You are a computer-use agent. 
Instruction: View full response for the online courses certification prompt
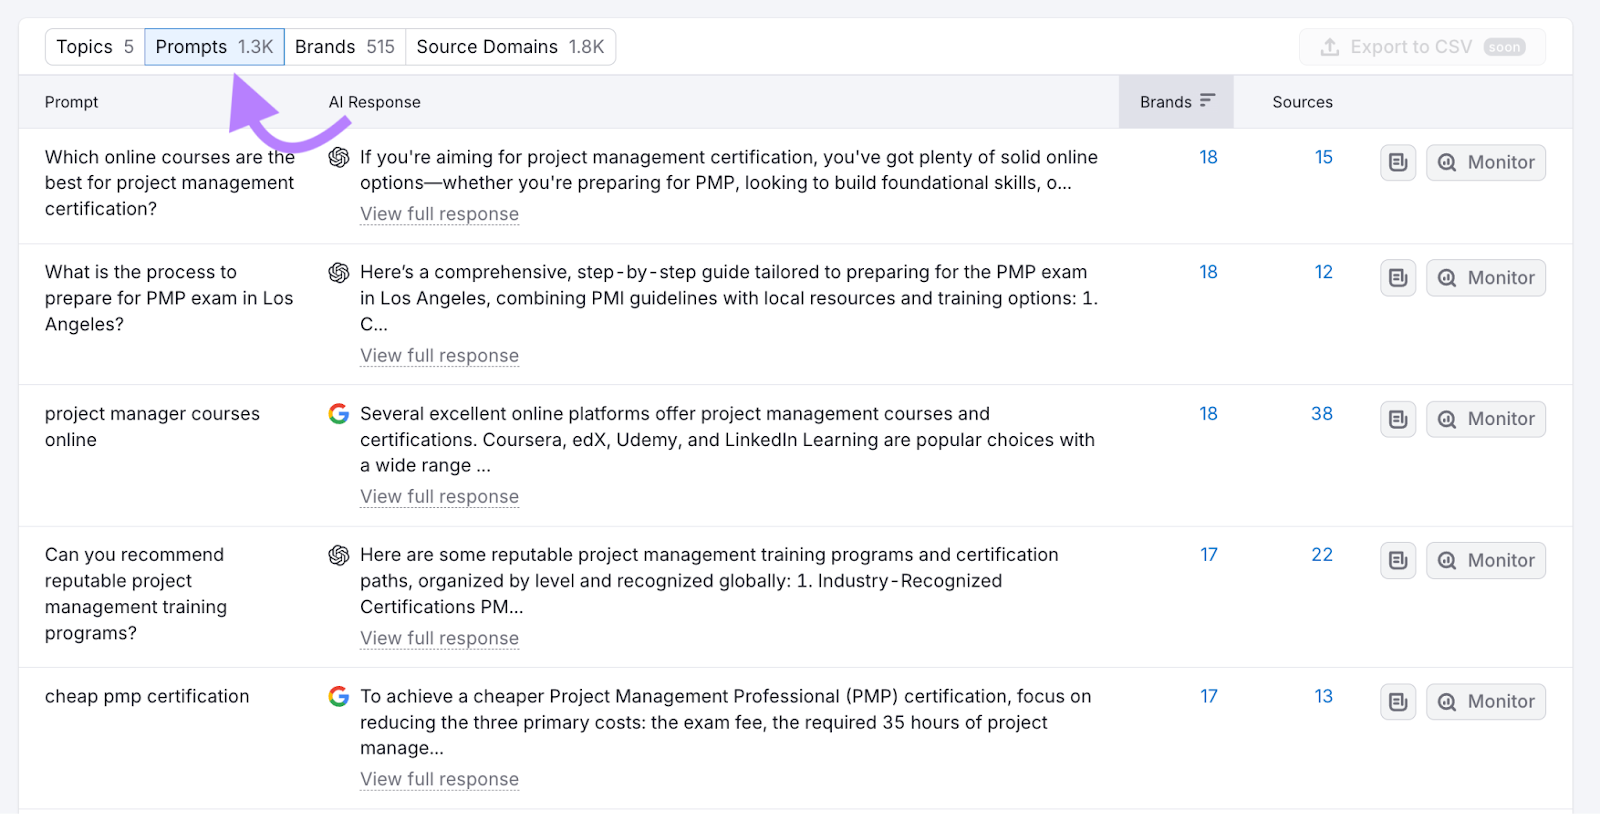[439, 214]
